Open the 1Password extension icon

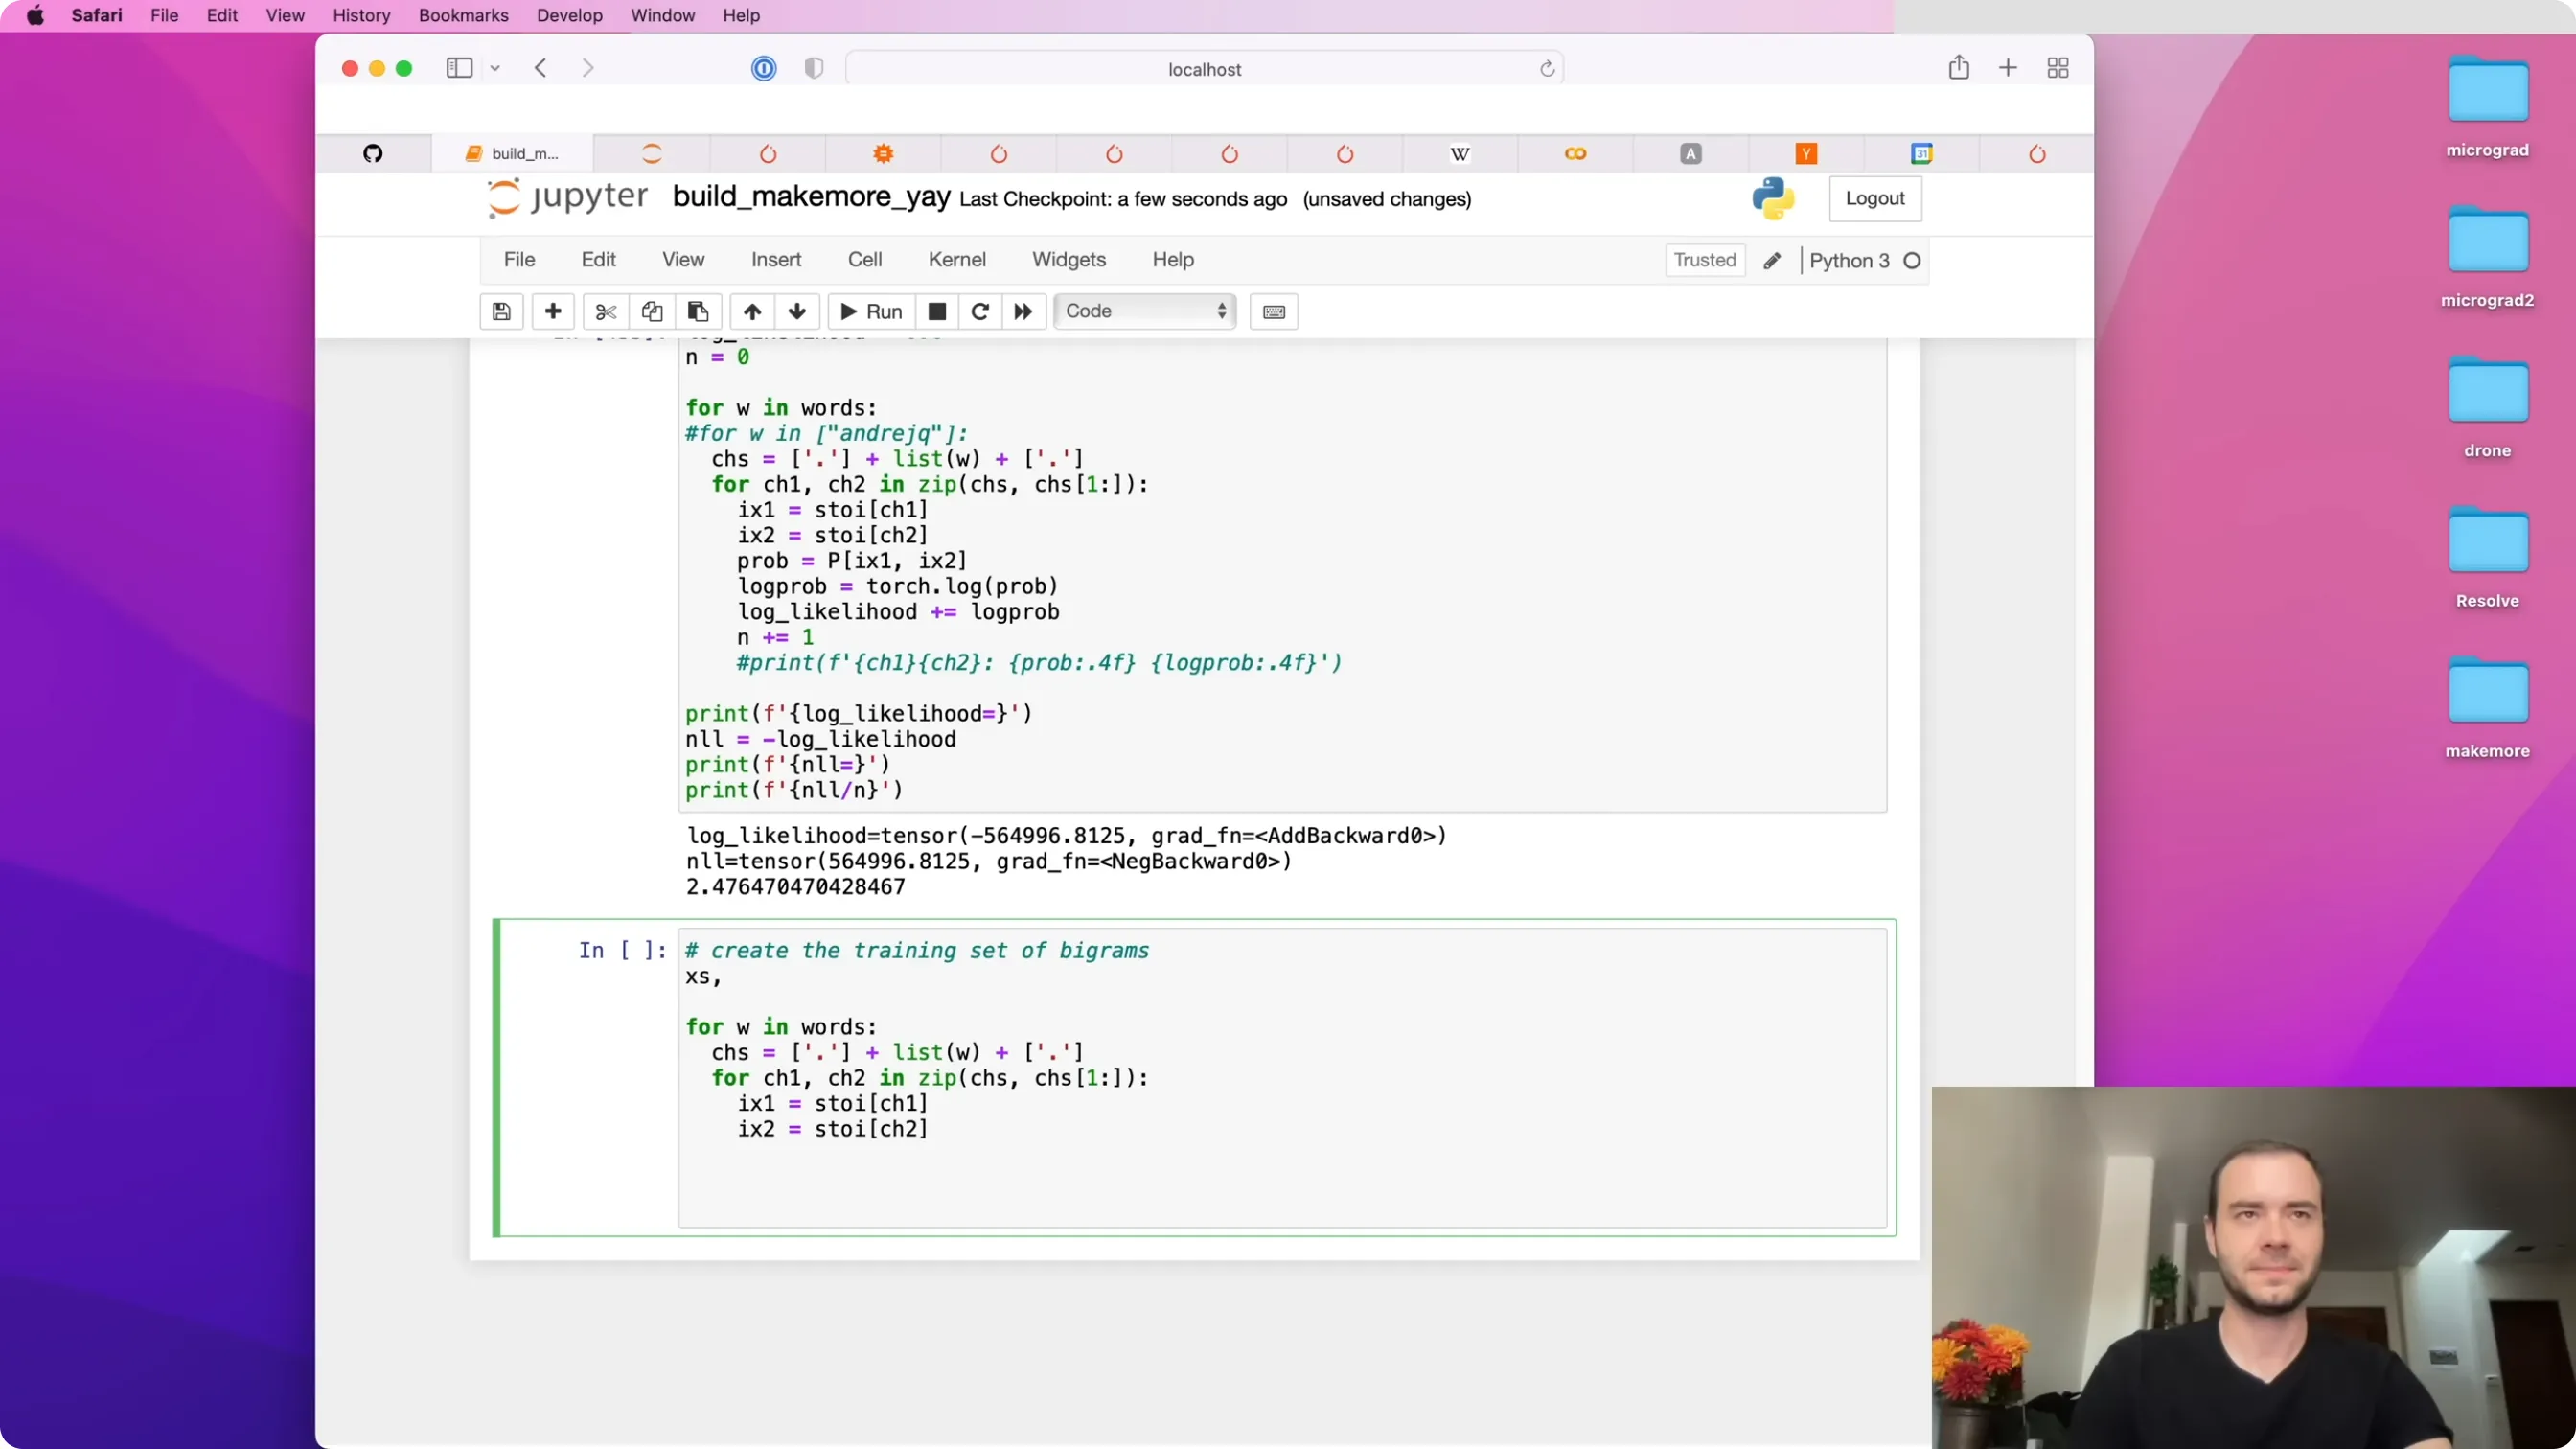(764, 68)
